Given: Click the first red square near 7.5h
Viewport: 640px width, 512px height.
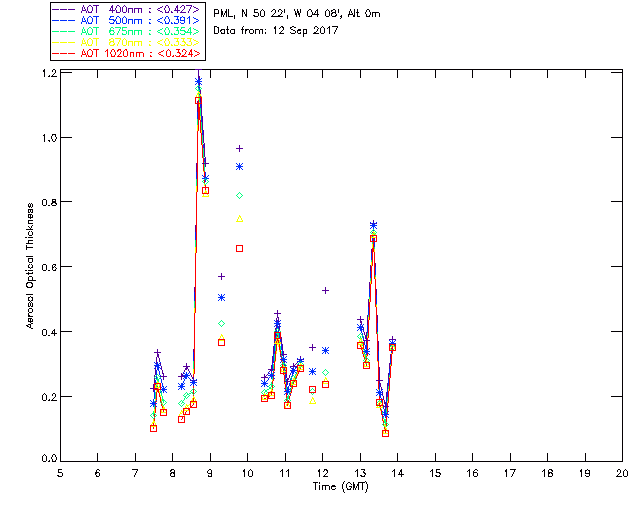Looking at the screenshot, I should coord(153,428).
